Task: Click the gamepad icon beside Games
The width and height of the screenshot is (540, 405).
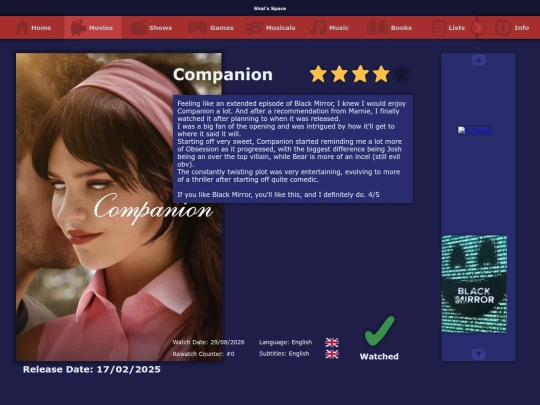Action: pyautogui.click(x=197, y=28)
